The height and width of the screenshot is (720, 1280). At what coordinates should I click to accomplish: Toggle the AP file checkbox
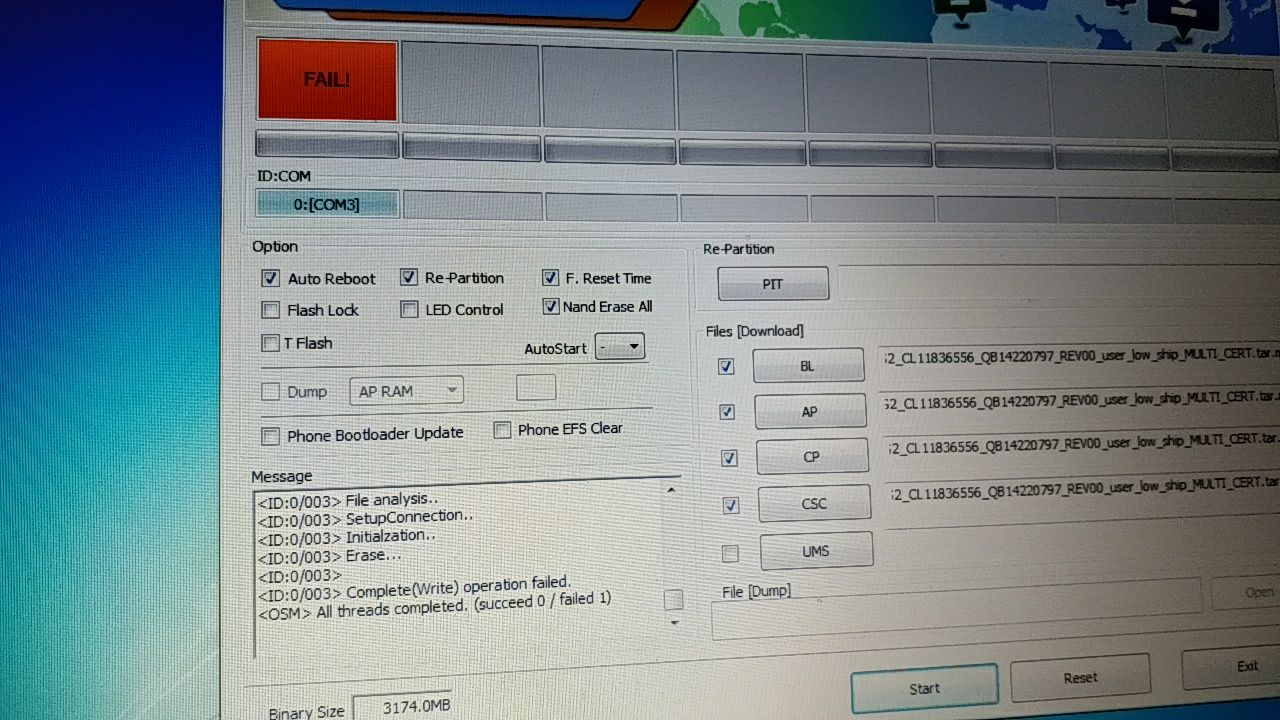pyautogui.click(x=728, y=412)
